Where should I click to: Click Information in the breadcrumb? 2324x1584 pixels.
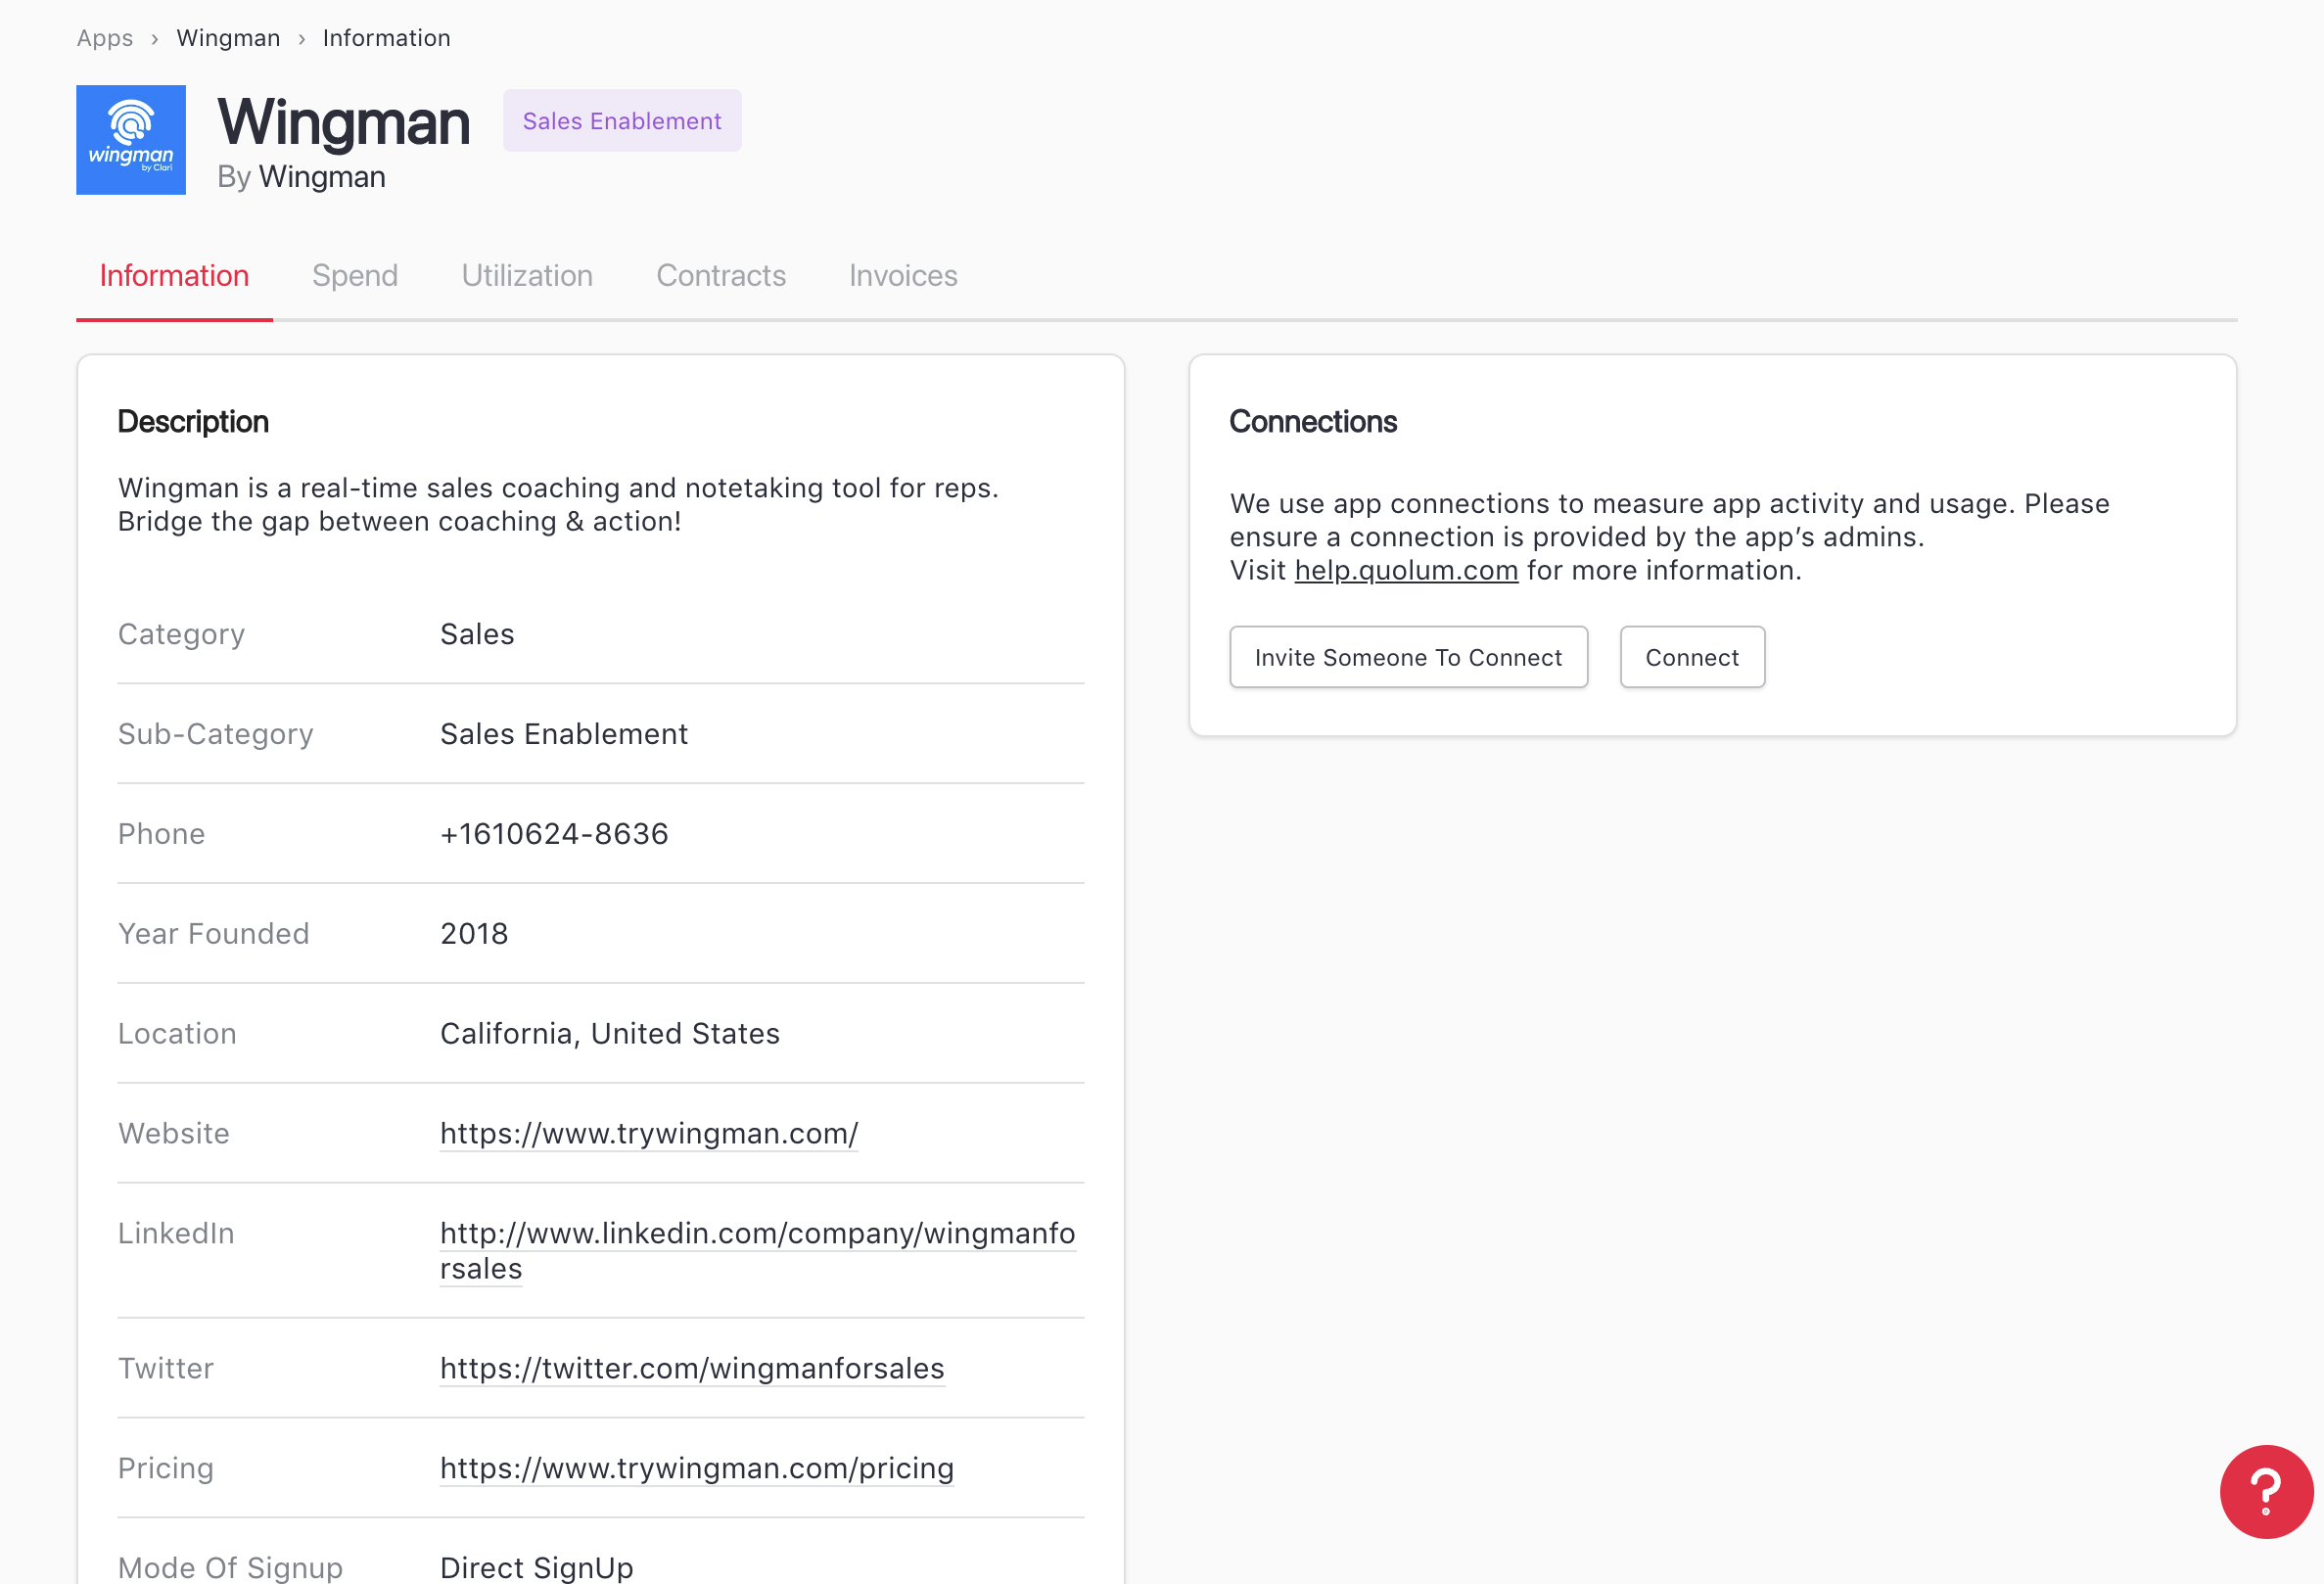coord(386,38)
